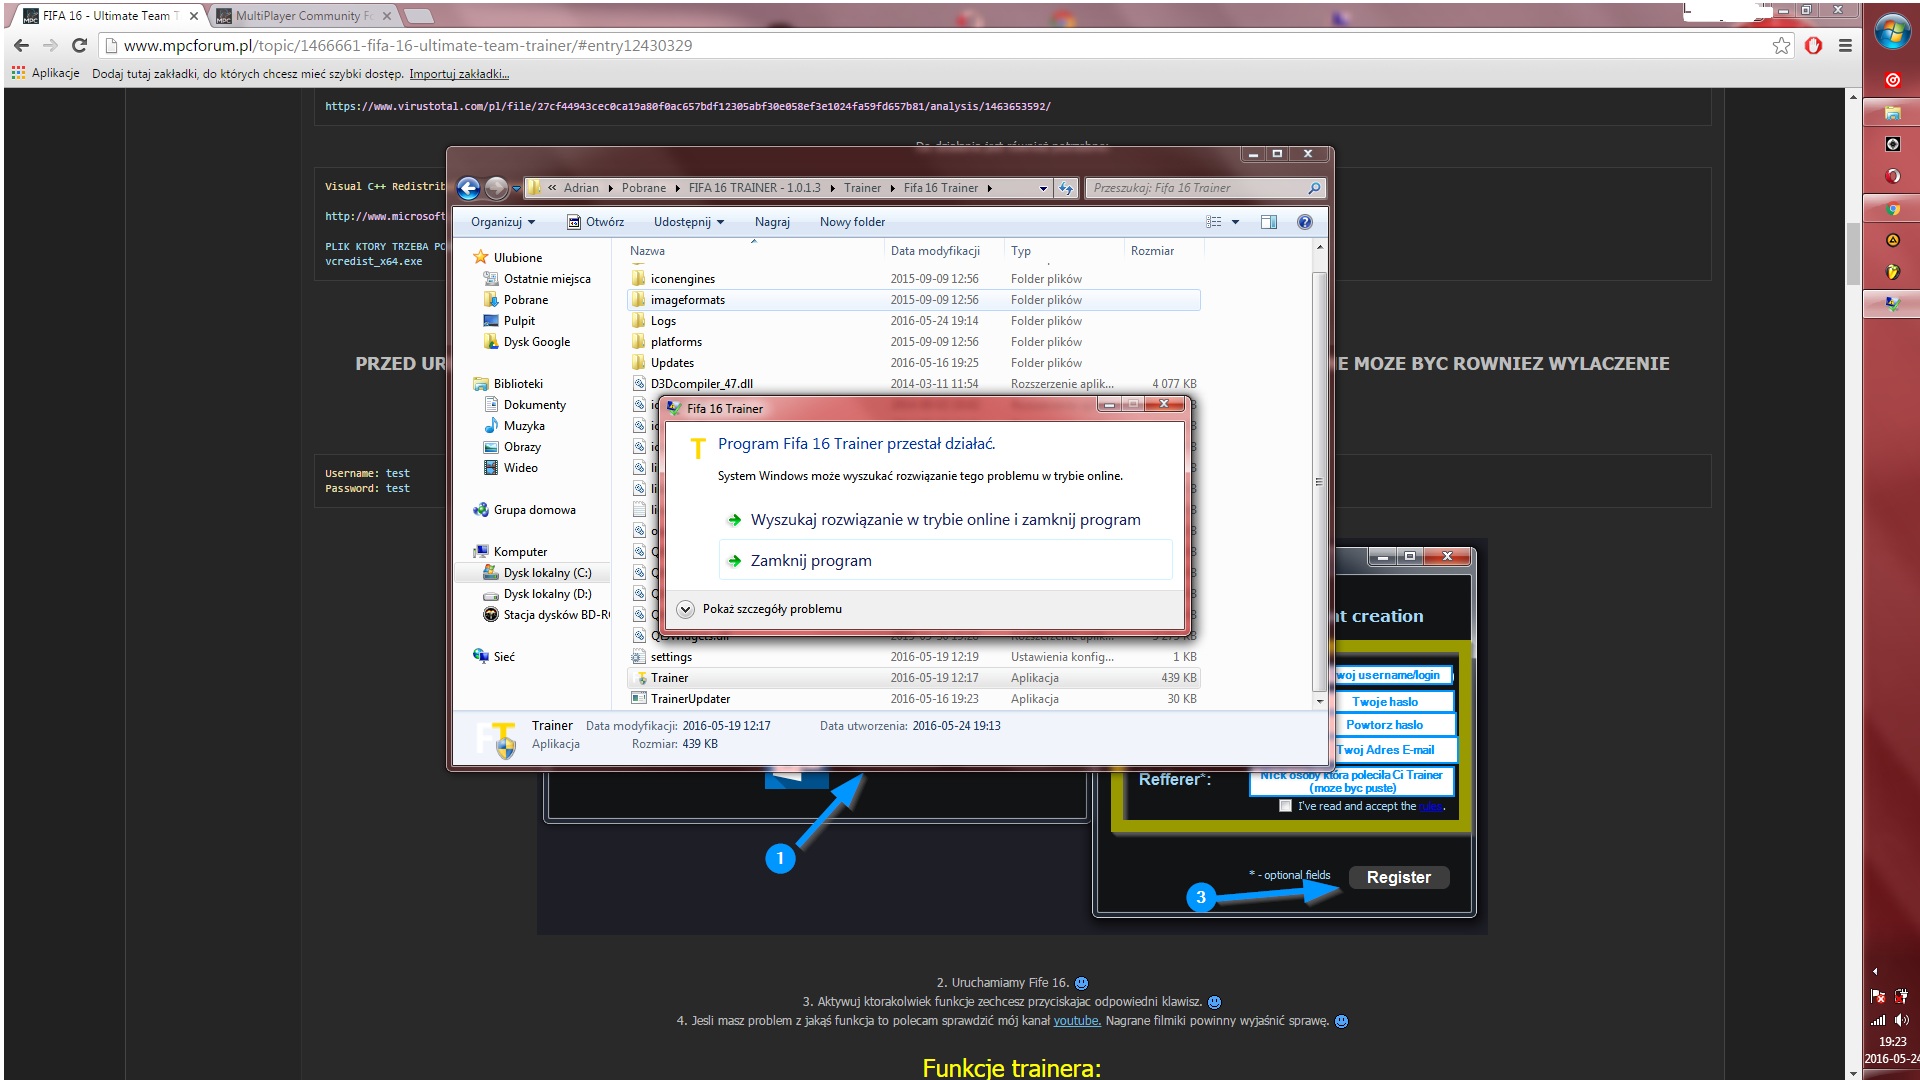Open the Chrome hamburger menu

tap(1846, 45)
